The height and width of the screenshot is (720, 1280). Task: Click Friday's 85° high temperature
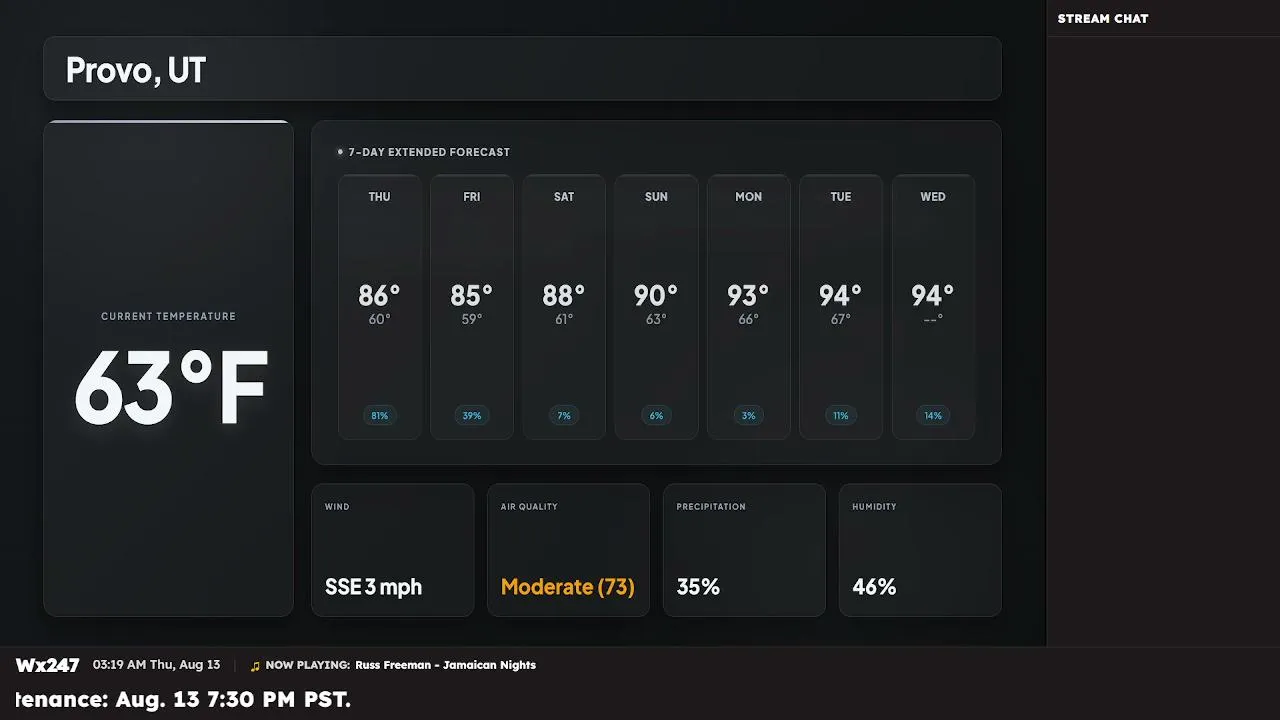pyautogui.click(x=471, y=295)
